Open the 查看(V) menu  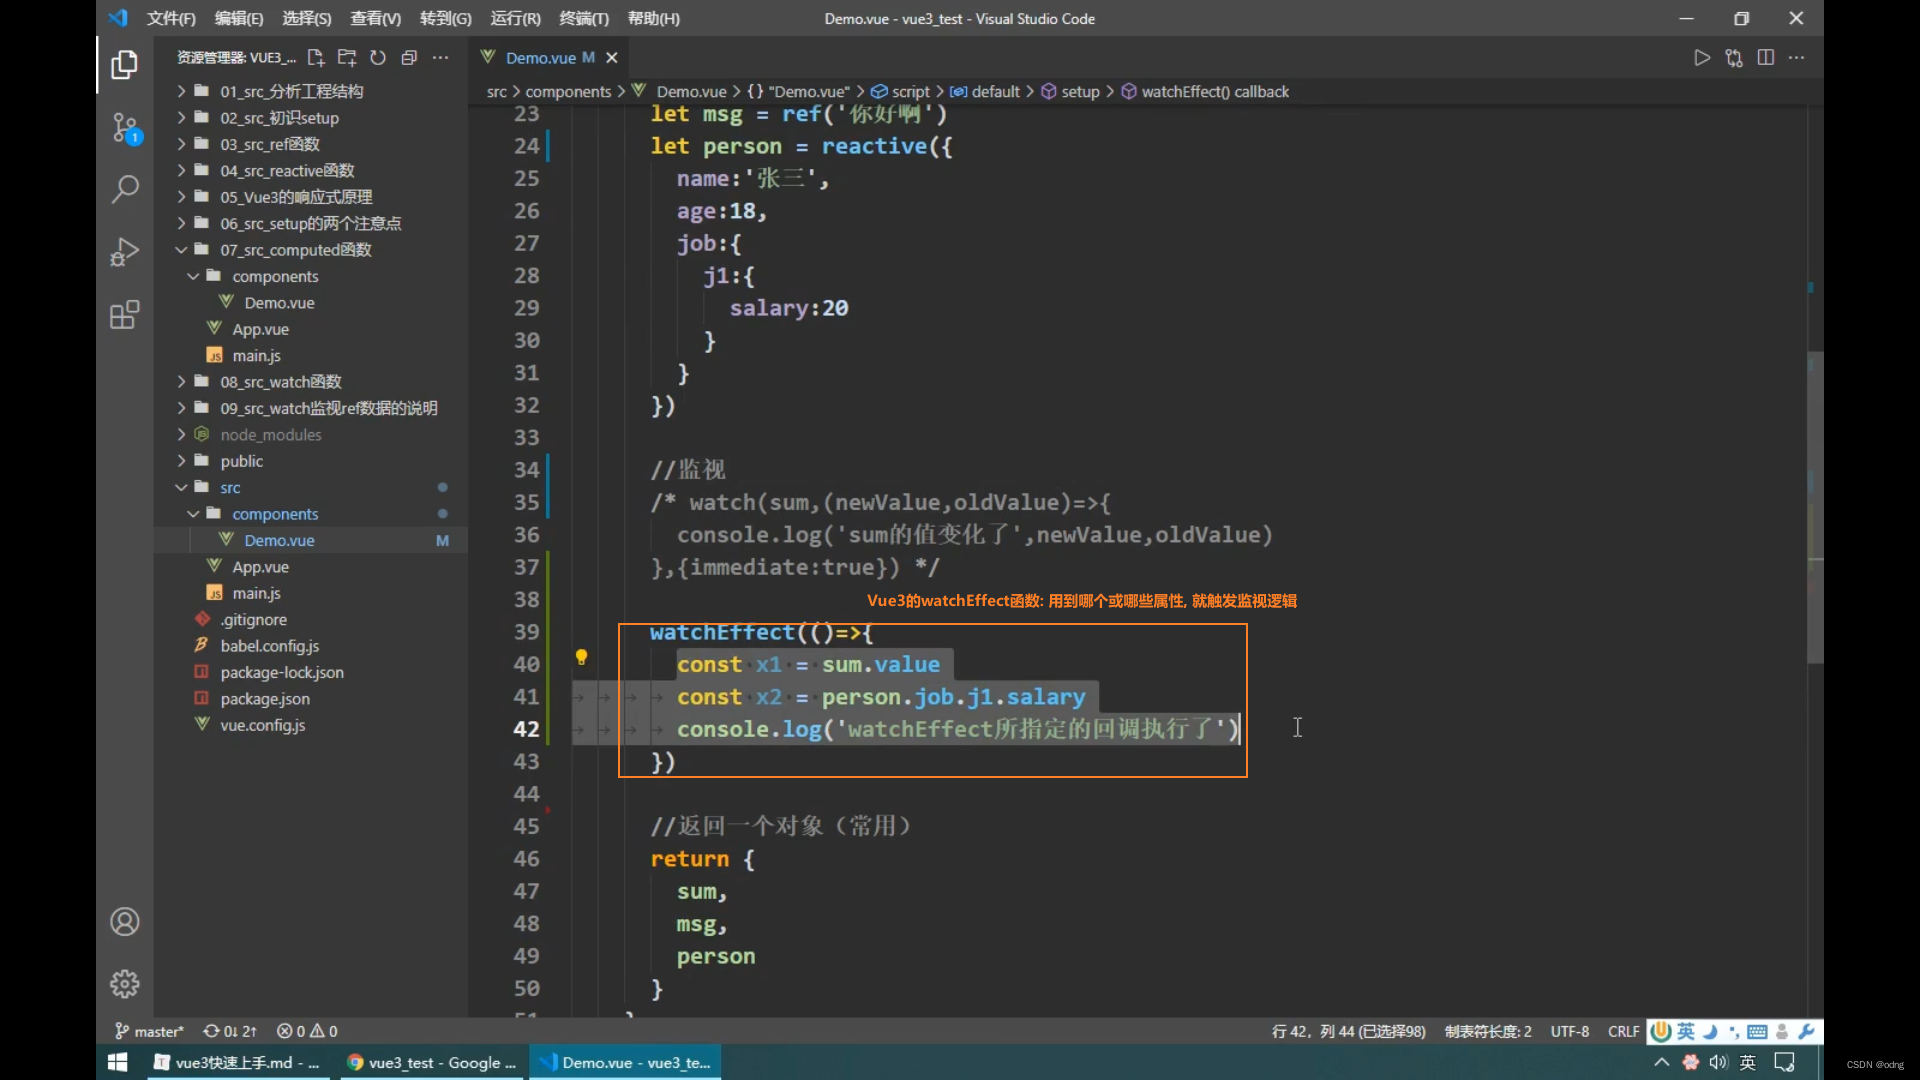coord(376,18)
